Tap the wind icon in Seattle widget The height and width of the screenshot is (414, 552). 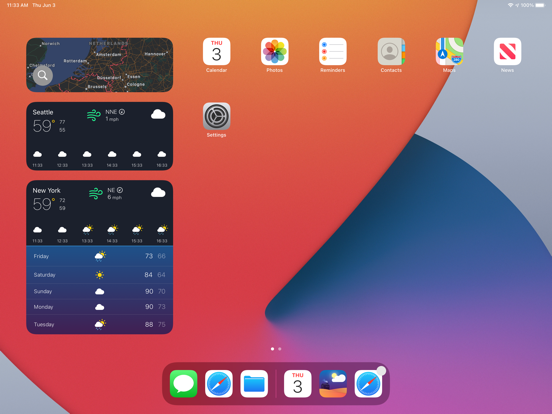[x=94, y=115]
